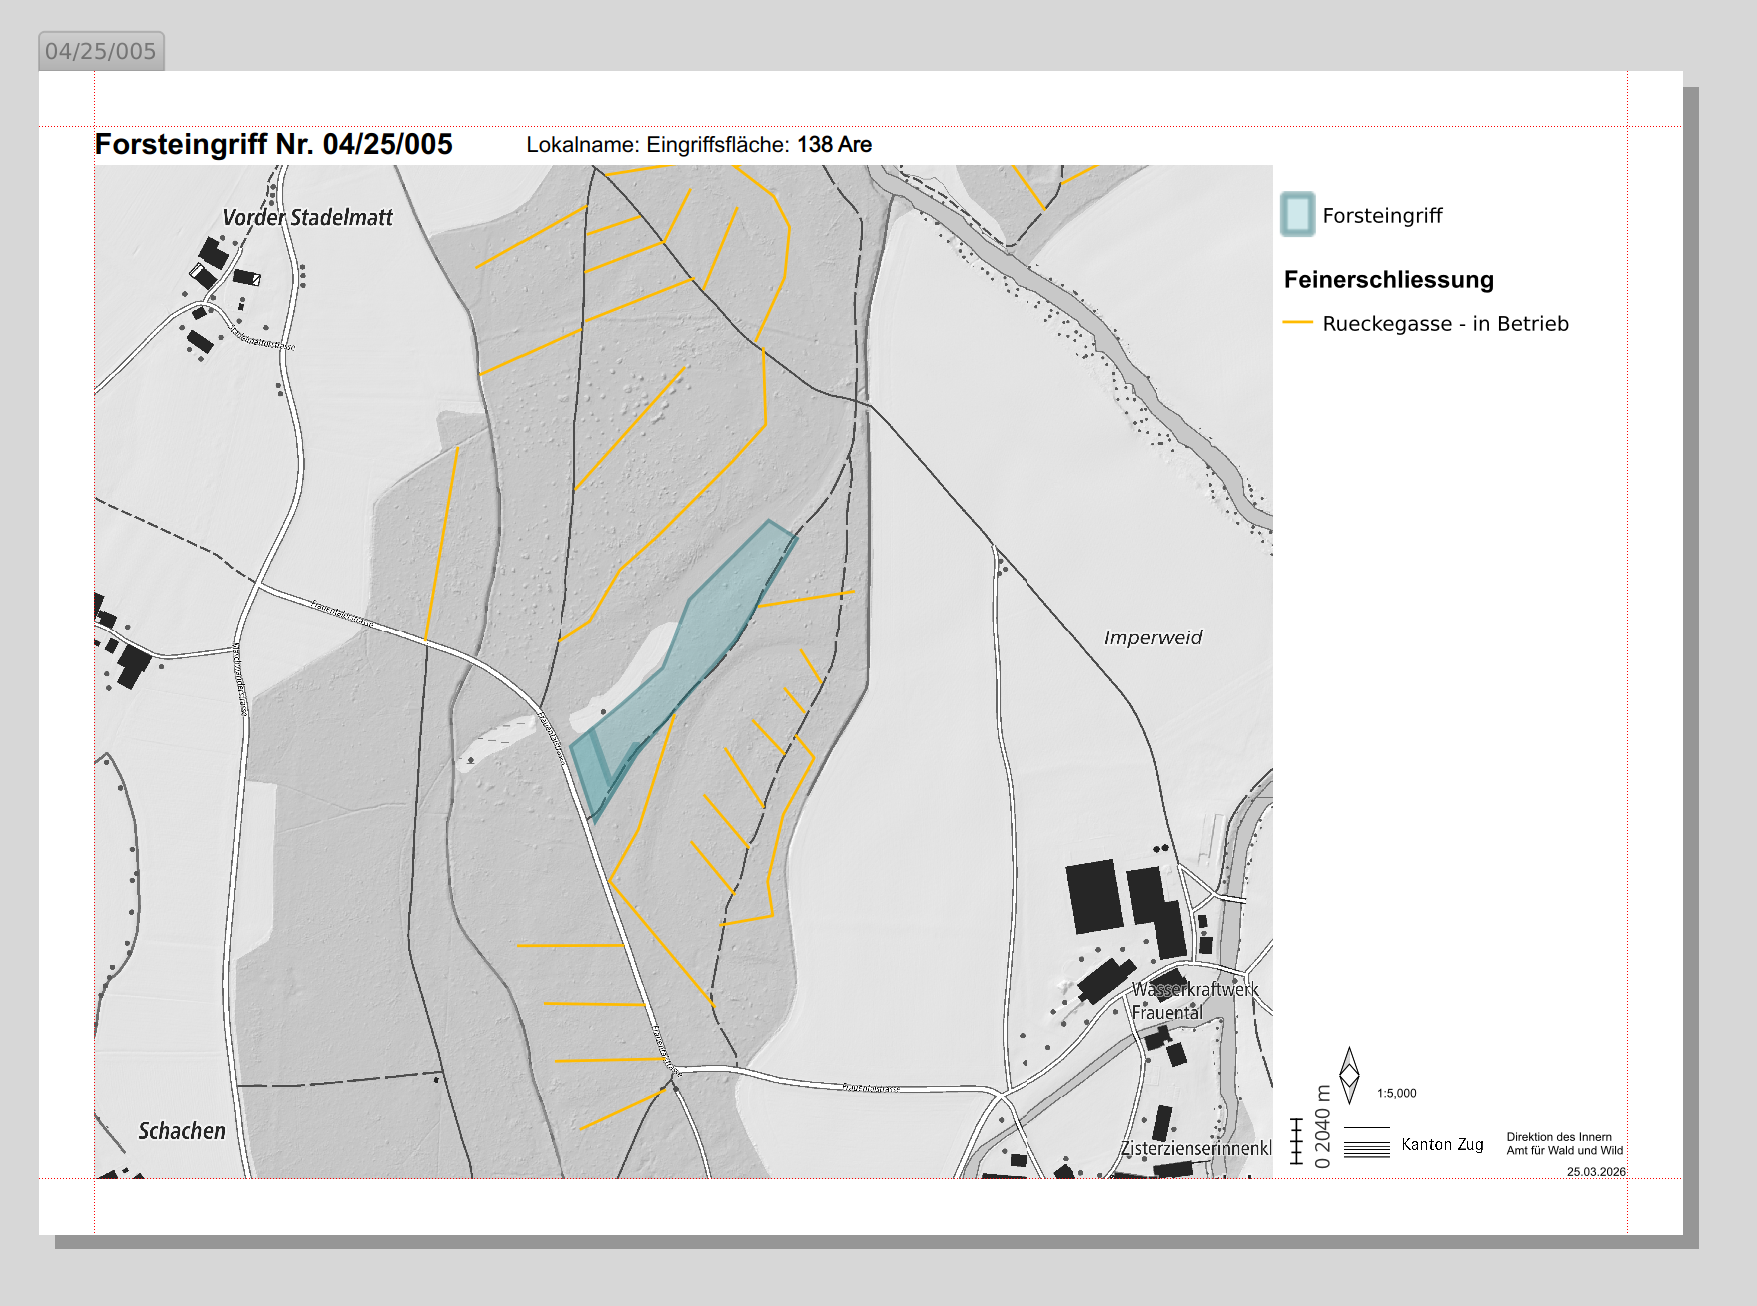Select the 1:5,000 scale text
Screen dimensions: 1757x1306
point(1396,1093)
